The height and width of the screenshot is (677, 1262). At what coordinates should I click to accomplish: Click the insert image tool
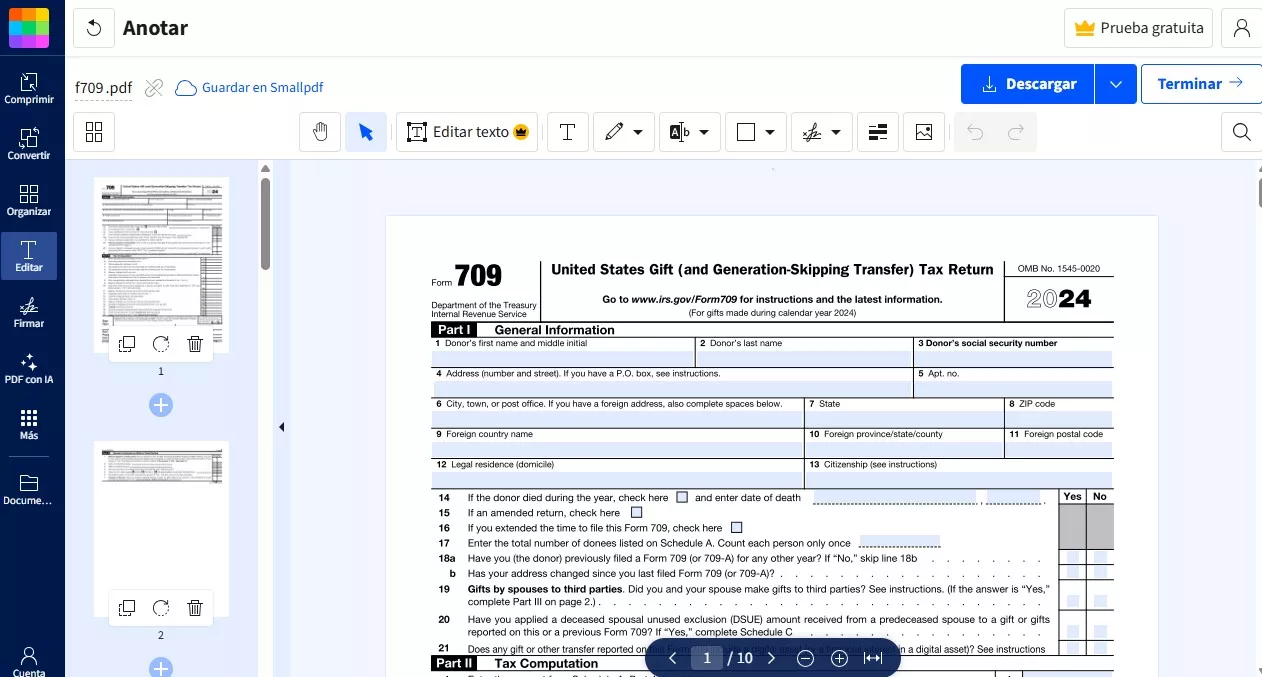[923, 132]
